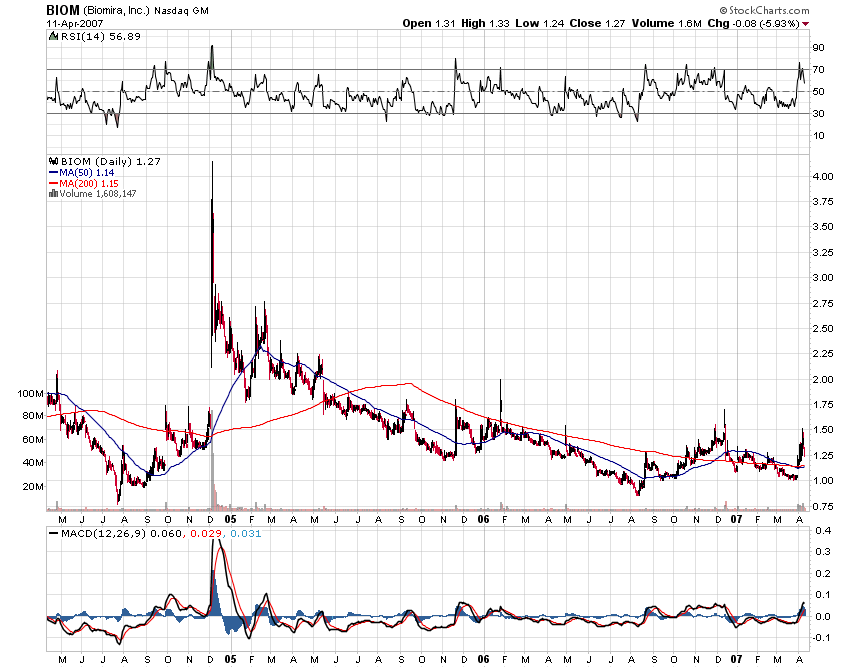Click the -0.1 label on MACD axis
Viewport: 850px width, 668px height.
[821, 638]
